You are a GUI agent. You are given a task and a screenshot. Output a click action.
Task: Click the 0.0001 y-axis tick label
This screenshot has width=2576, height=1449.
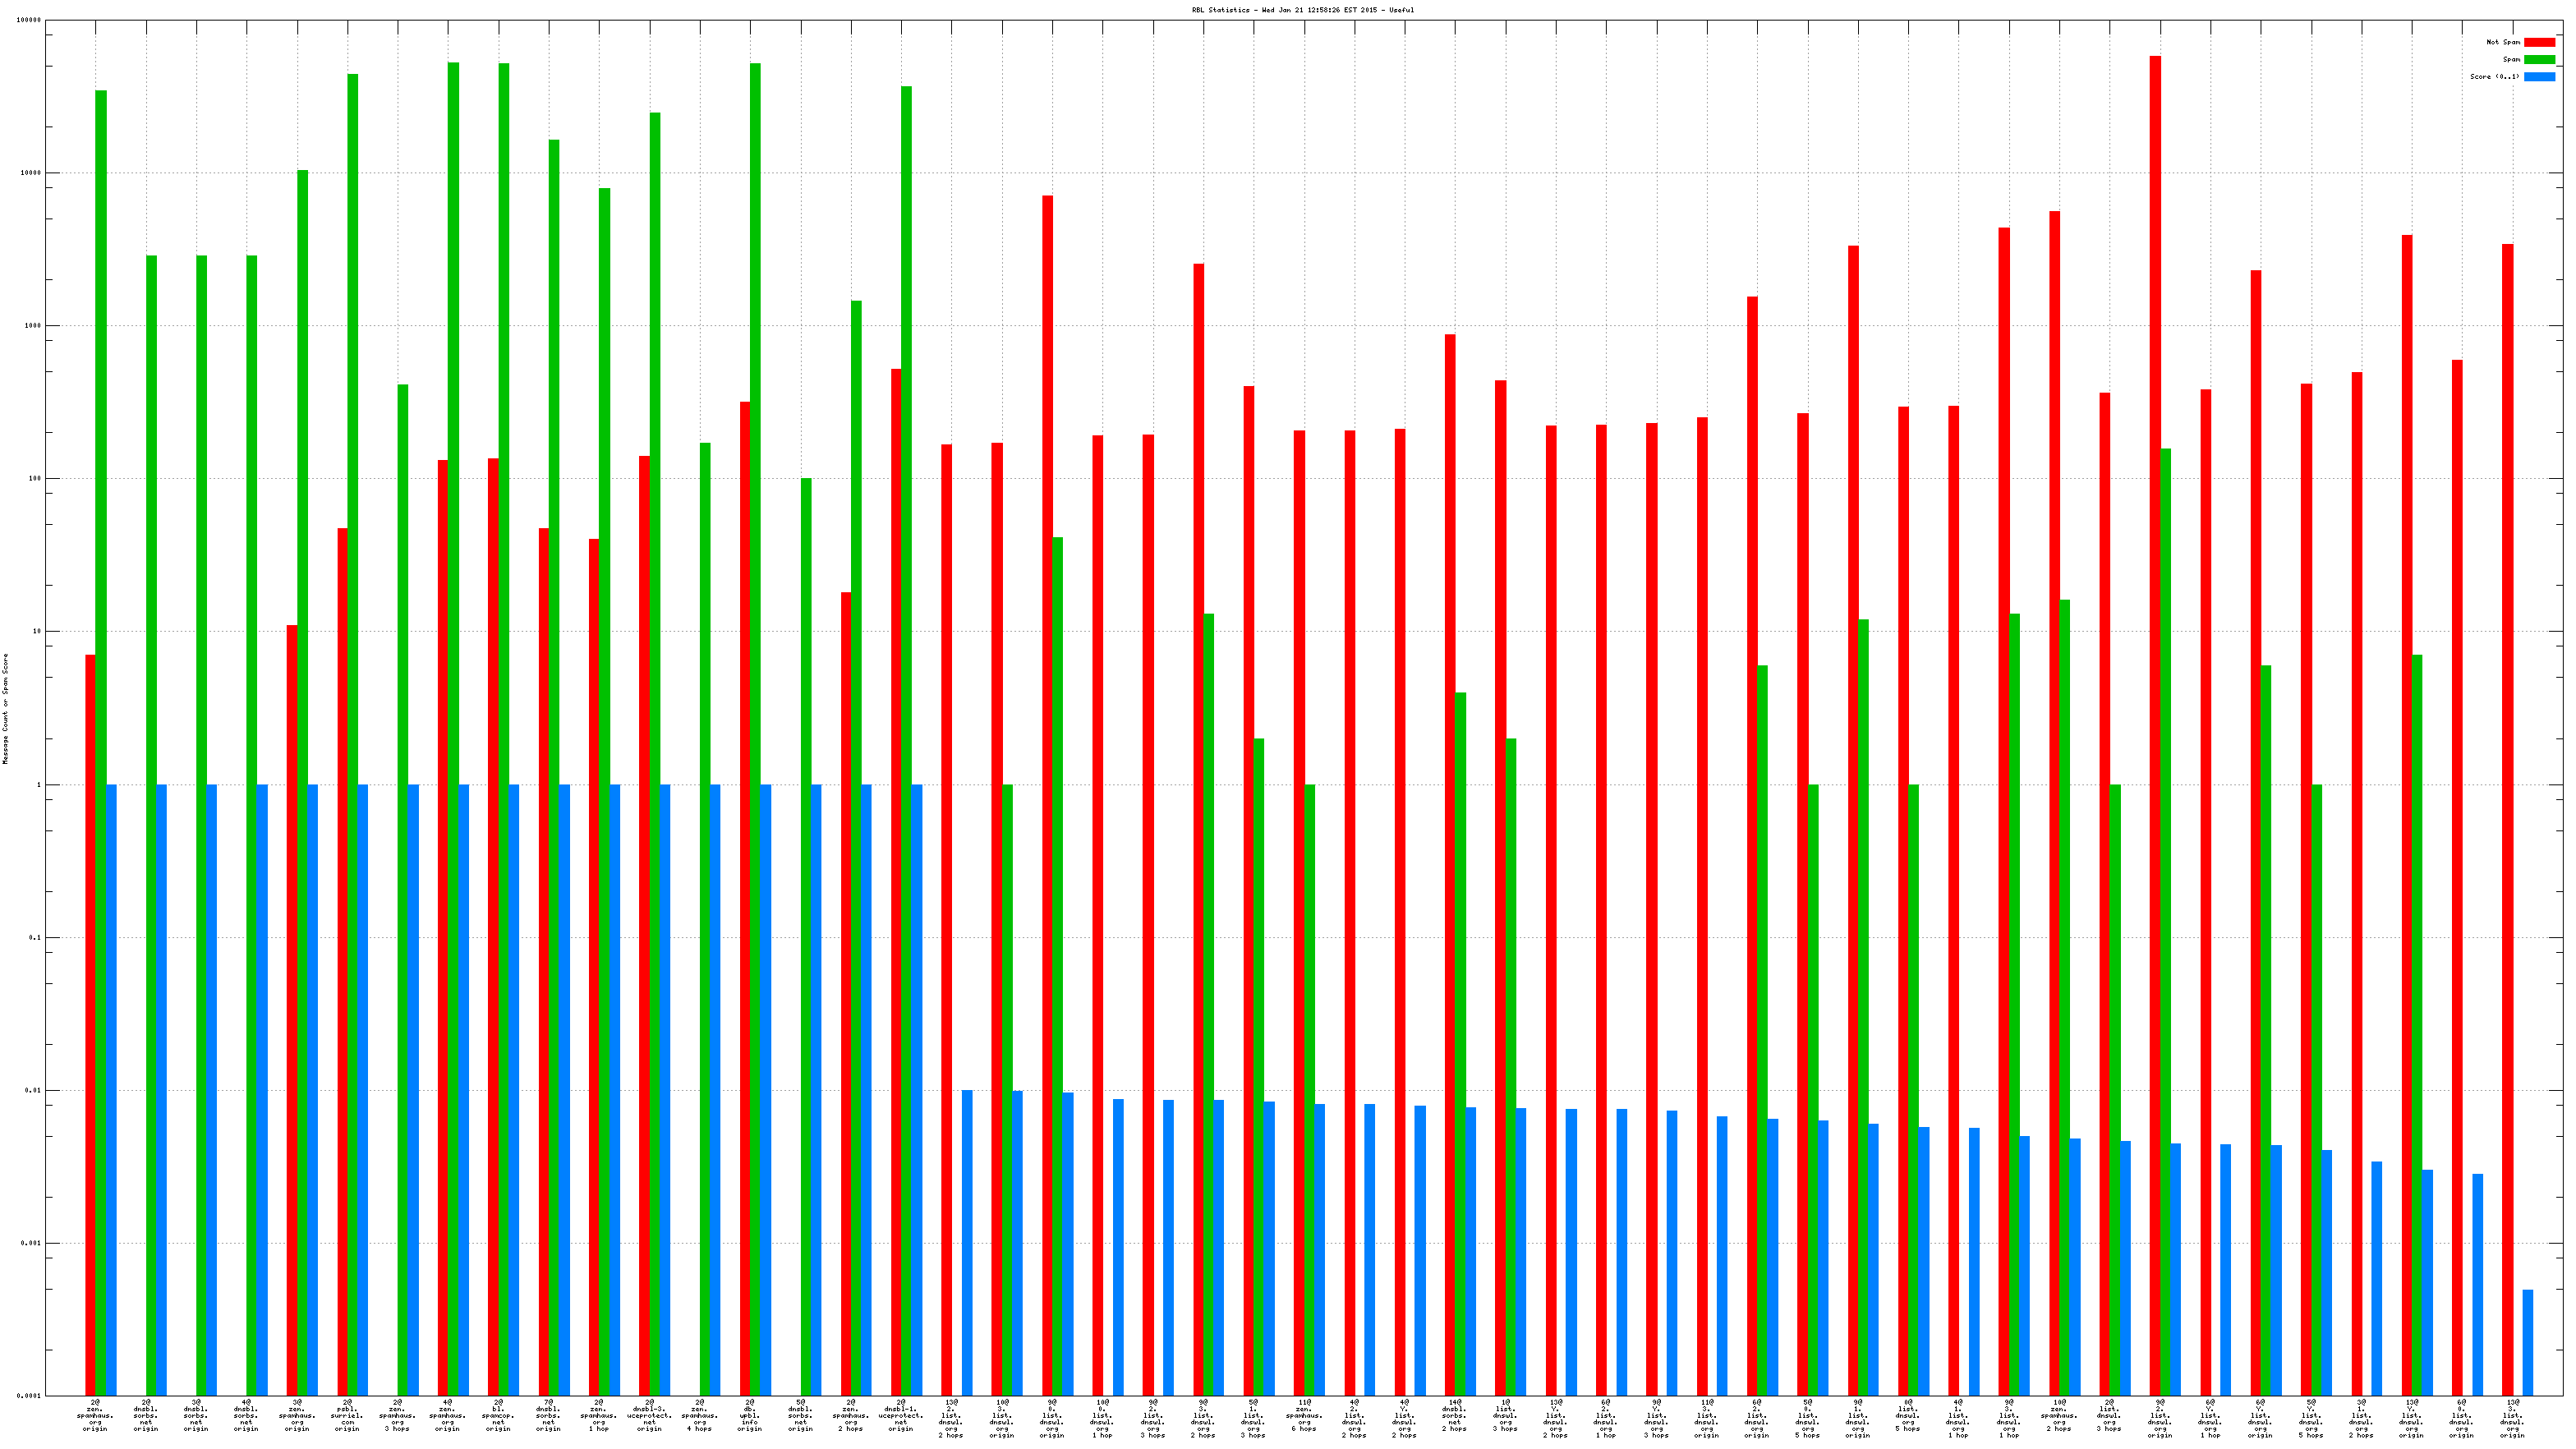(x=29, y=1396)
